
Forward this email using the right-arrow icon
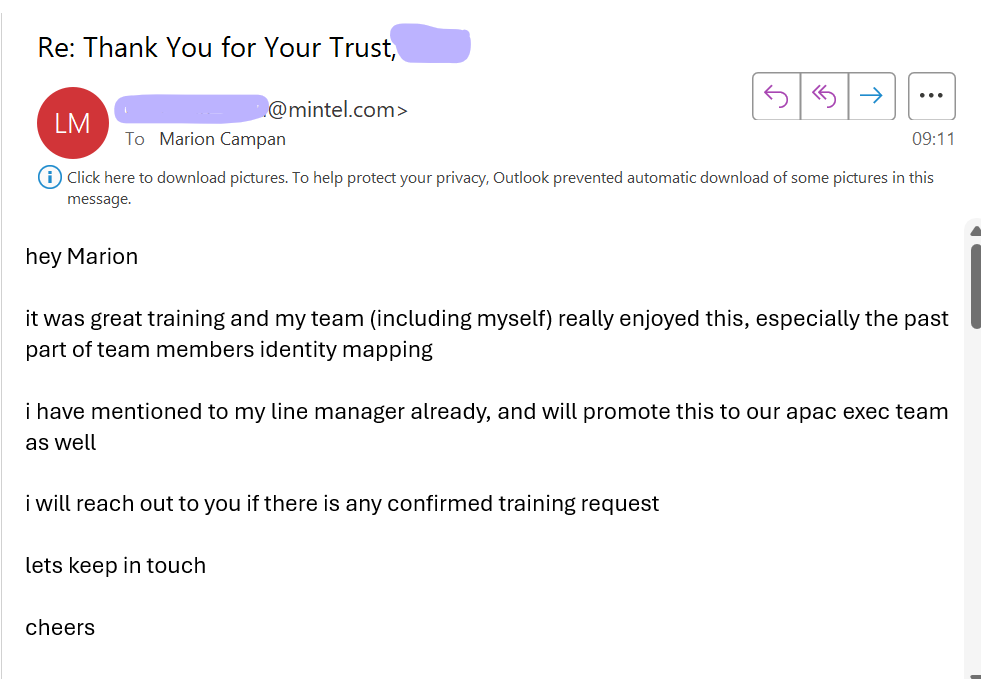[872, 96]
